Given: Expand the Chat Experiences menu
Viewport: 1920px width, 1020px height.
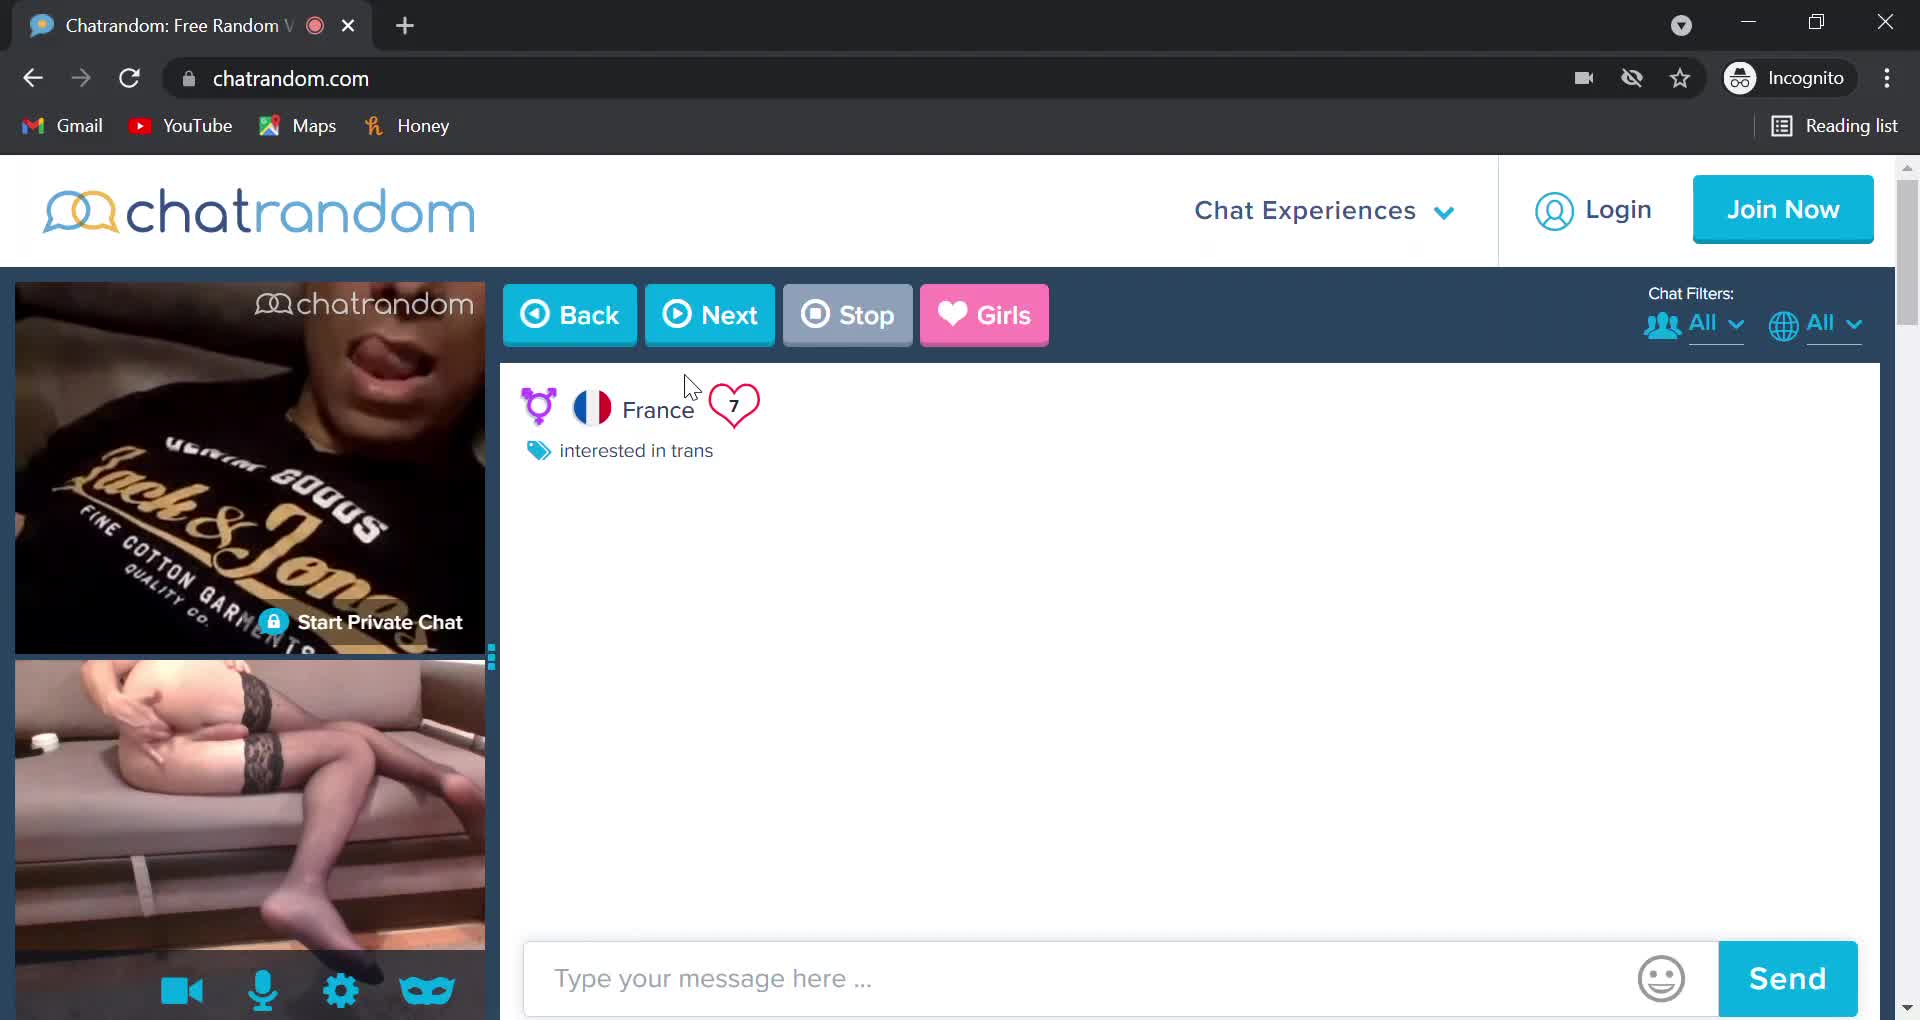Looking at the screenshot, I should click(x=1323, y=211).
